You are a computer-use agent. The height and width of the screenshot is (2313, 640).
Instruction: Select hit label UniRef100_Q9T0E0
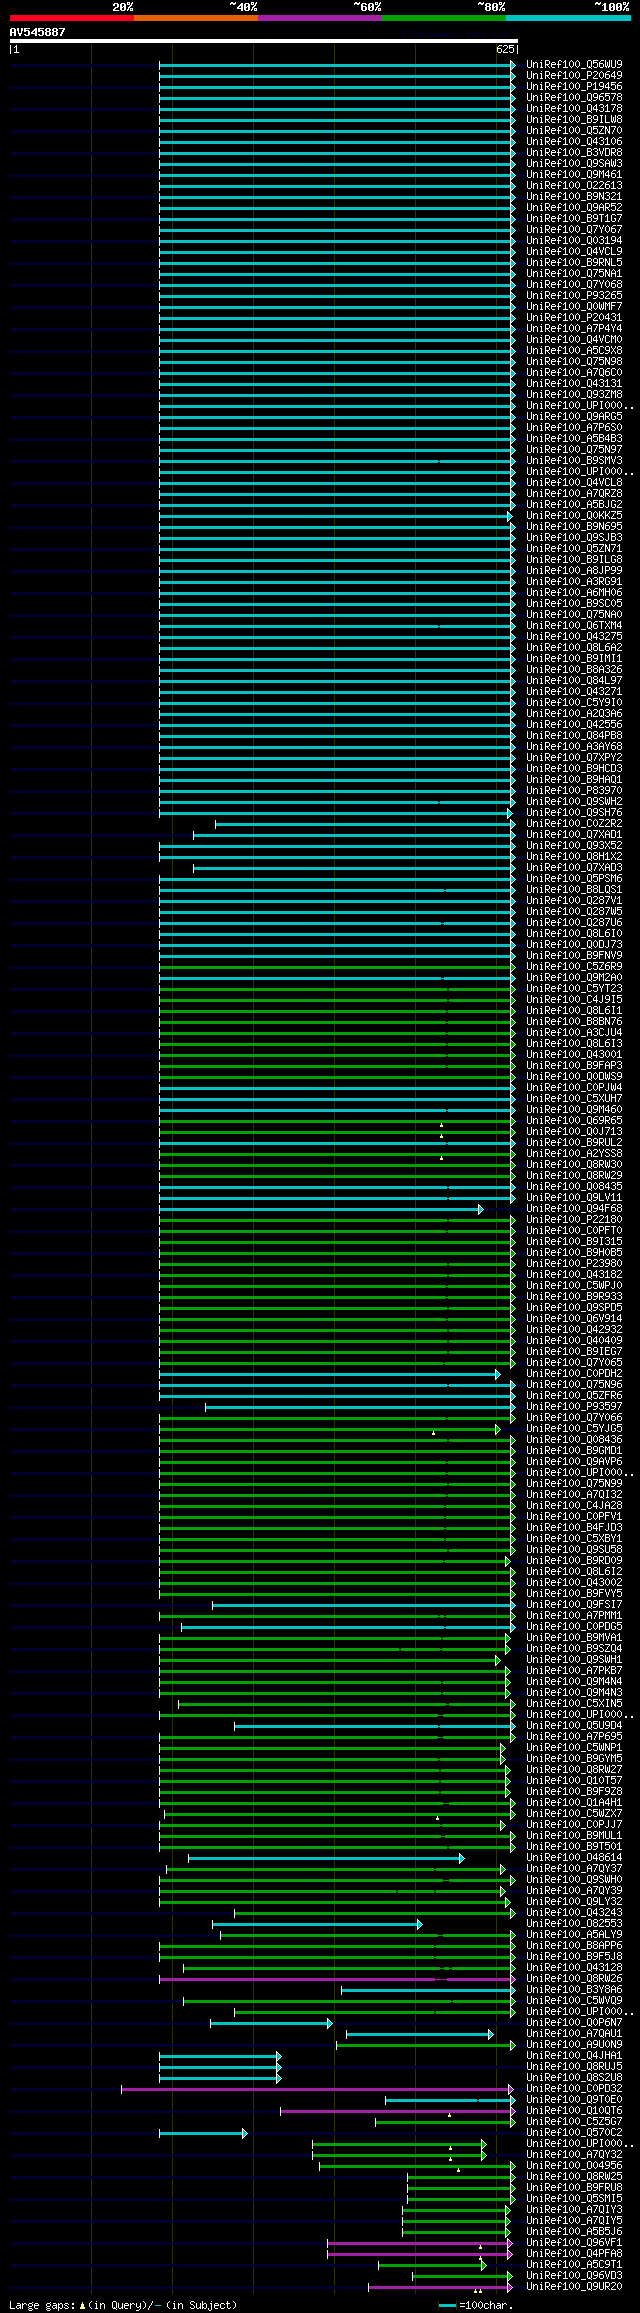click(x=574, y=2099)
